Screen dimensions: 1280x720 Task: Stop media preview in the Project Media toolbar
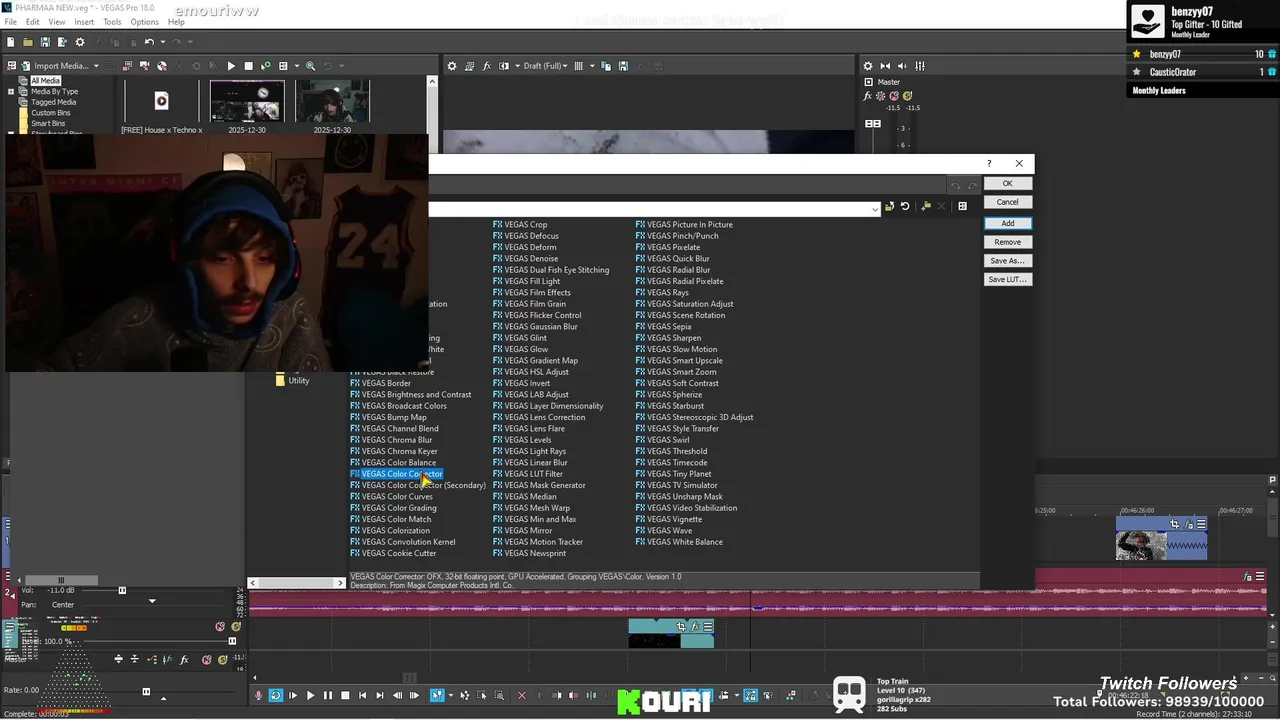point(248,66)
